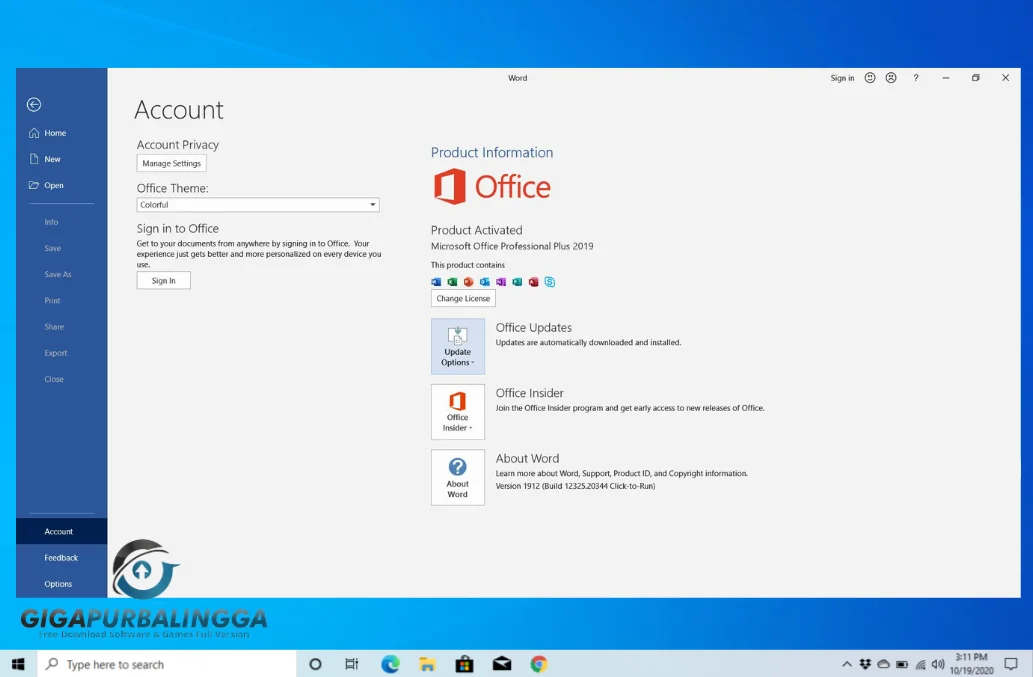Select Save As in the backstage menu
Screen dimensions: 1033x677
58,274
